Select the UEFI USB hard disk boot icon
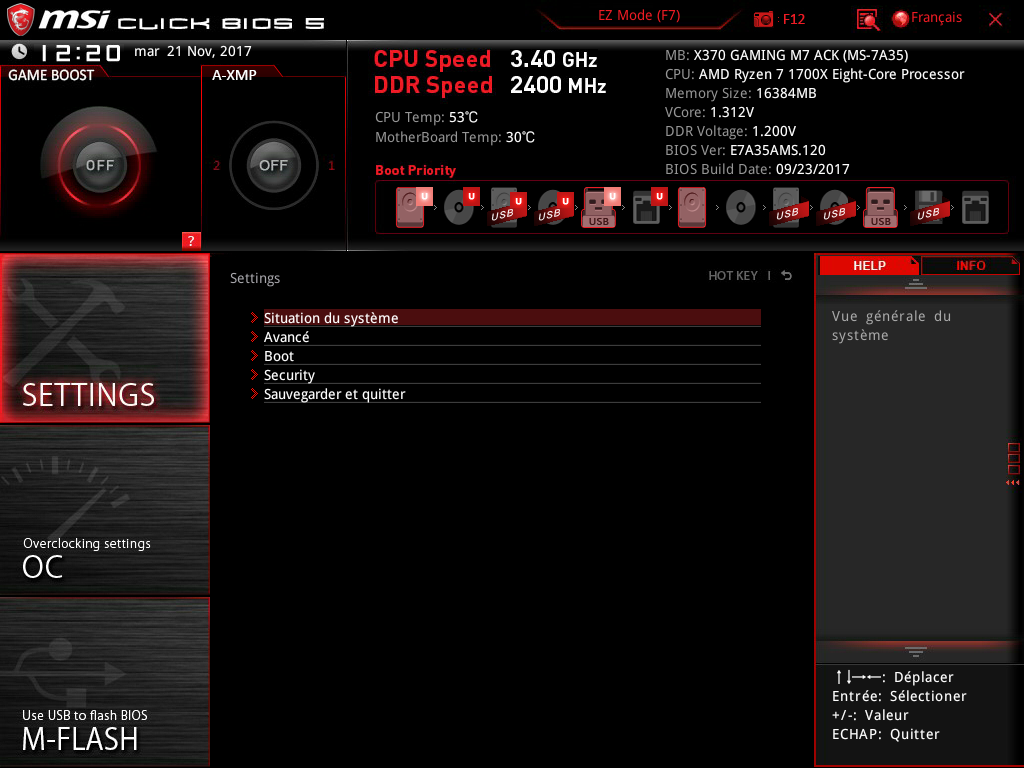Screen dimensions: 1024x768 coord(508,207)
